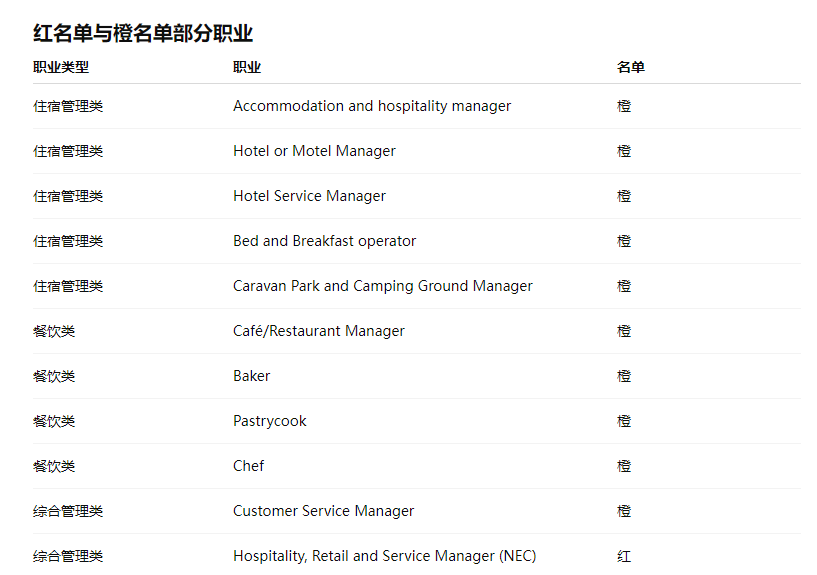Viewport: 817px width, 575px height.
Task: Click the Pastrycook occupation entry
Action: click(269, 421)
